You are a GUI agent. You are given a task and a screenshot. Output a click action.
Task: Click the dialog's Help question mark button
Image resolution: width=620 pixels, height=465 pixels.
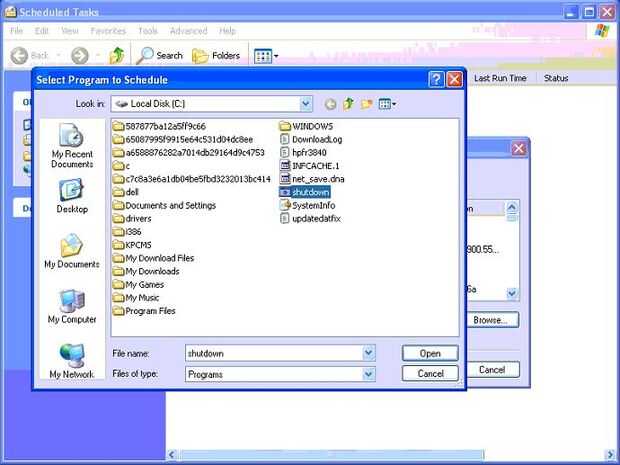pos(436,79)
